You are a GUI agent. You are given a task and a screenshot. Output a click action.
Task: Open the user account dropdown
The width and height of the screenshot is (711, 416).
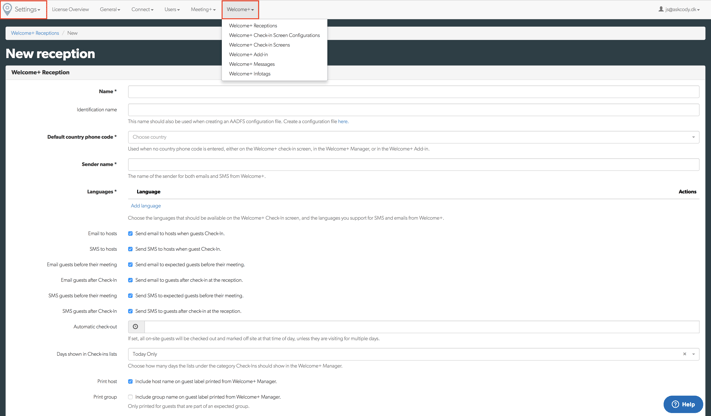click(x=679, y=9)
